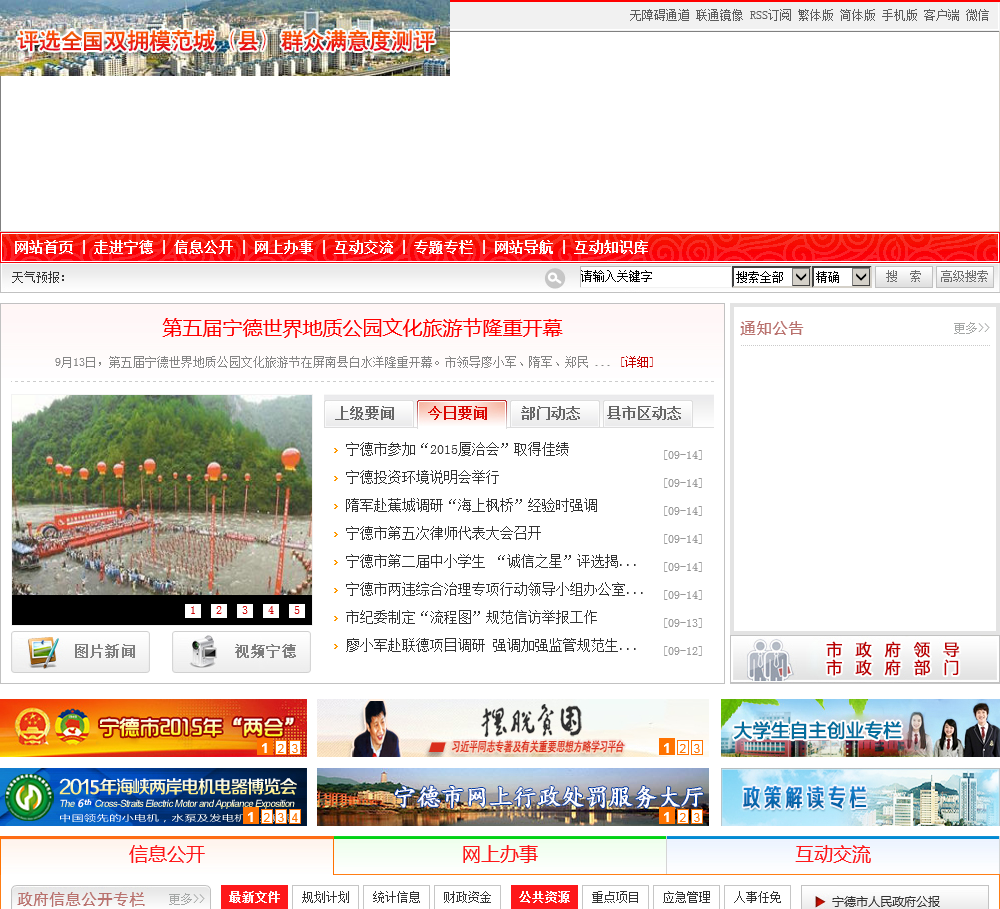Click page 2 on the 行政处罚服务大厅 banner

pyautogui.click(x=682, y=817)
